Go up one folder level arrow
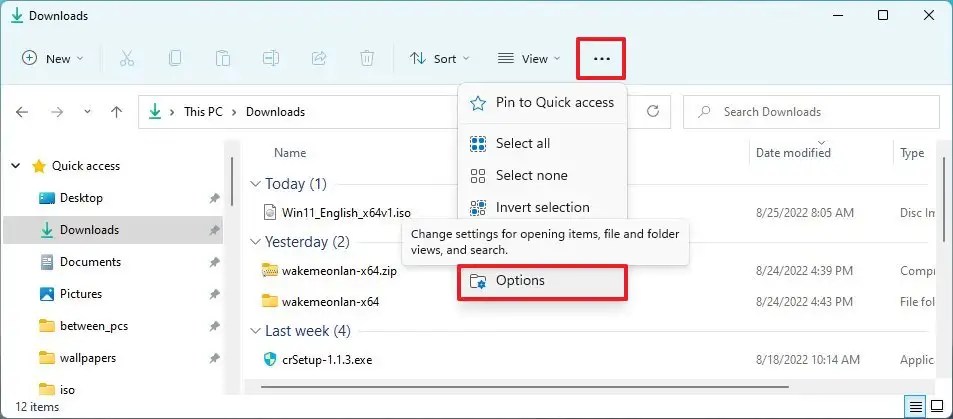The height and width of the screenshot is (419, 953). [x=116, y=112]
